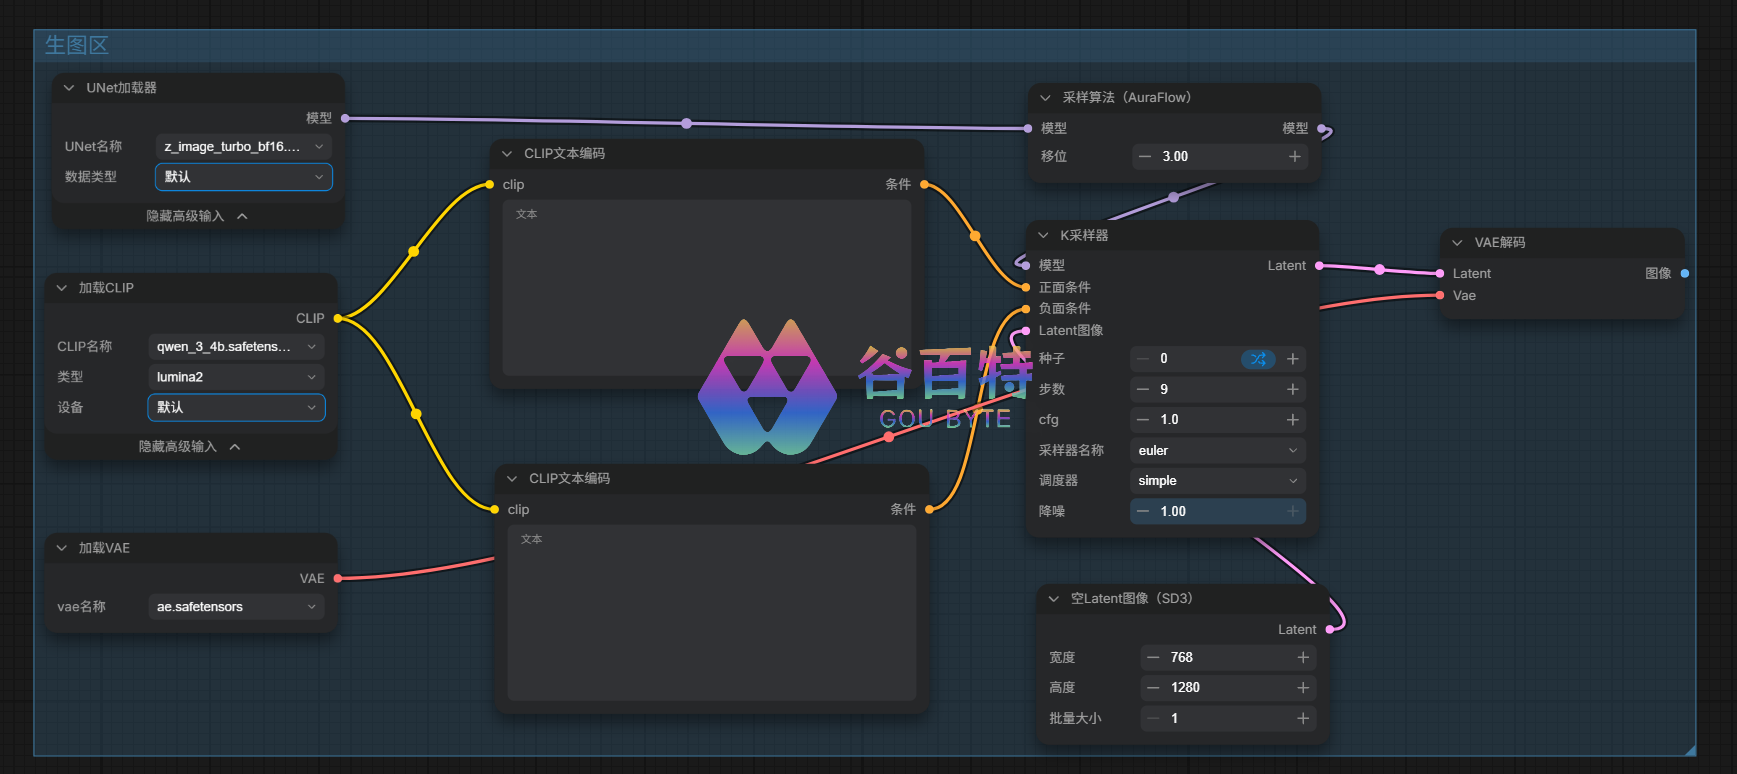Open the UNet名称 model dropdown
Screen dimensions: 1737x774
click(244, 147)
